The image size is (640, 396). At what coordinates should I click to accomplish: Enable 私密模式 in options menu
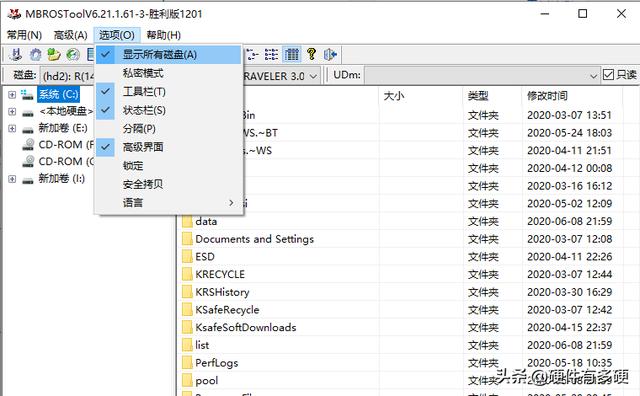click(x=169, y=73)
